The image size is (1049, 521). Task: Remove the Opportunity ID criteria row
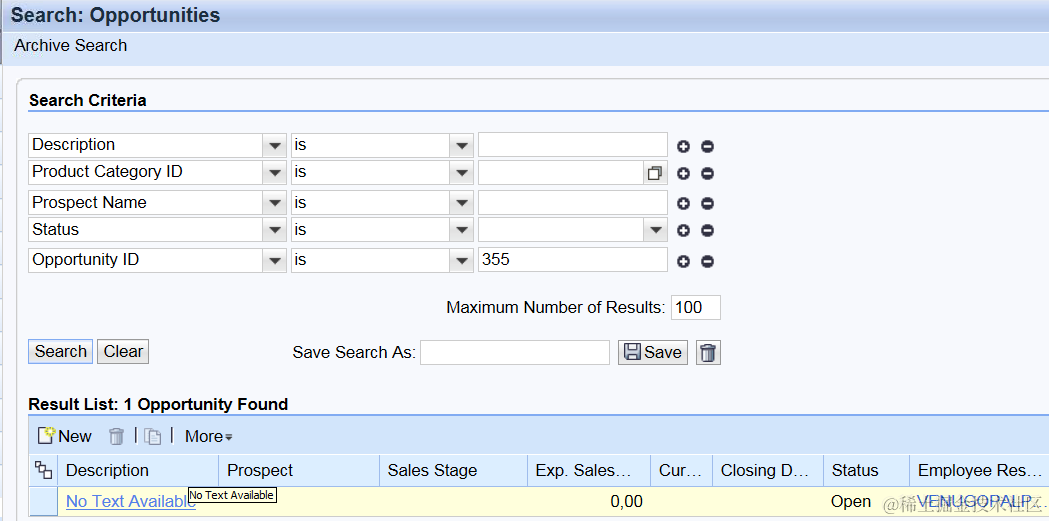(707, 262)
